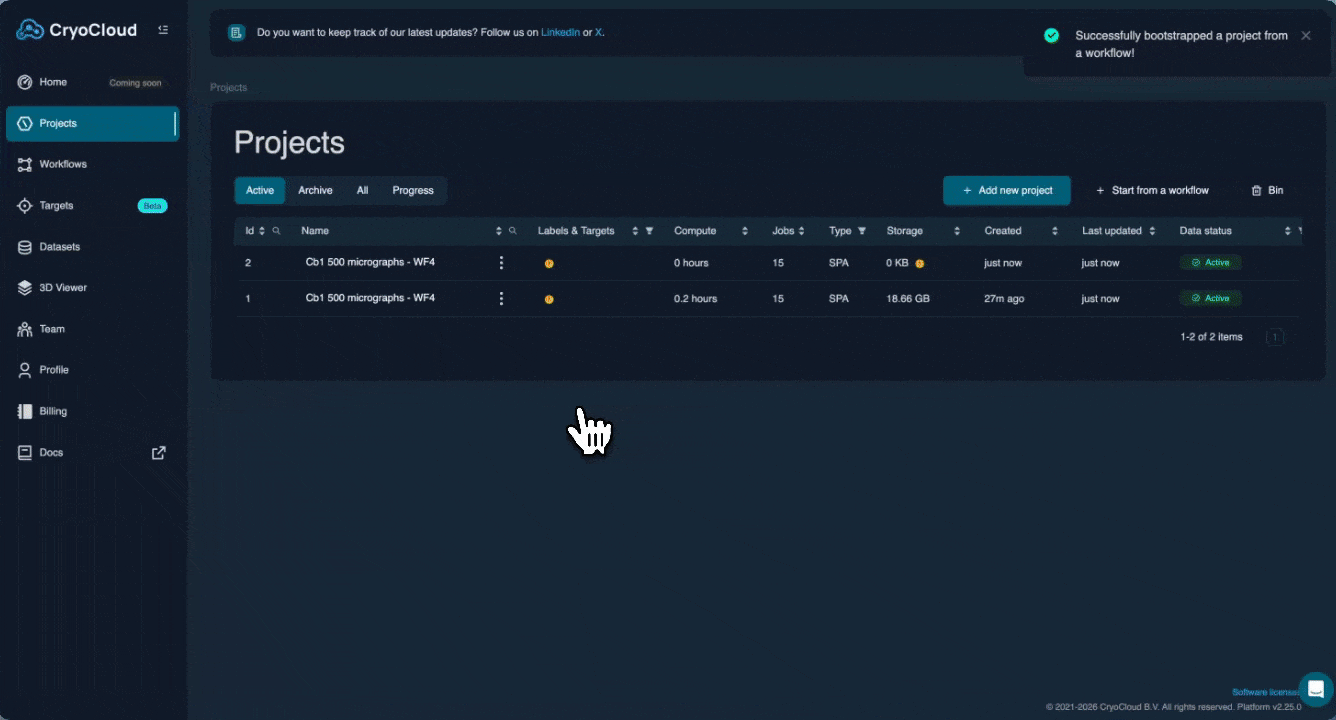
Task: Follow the LinkedIn link in banner
Action: pos(560,32)
